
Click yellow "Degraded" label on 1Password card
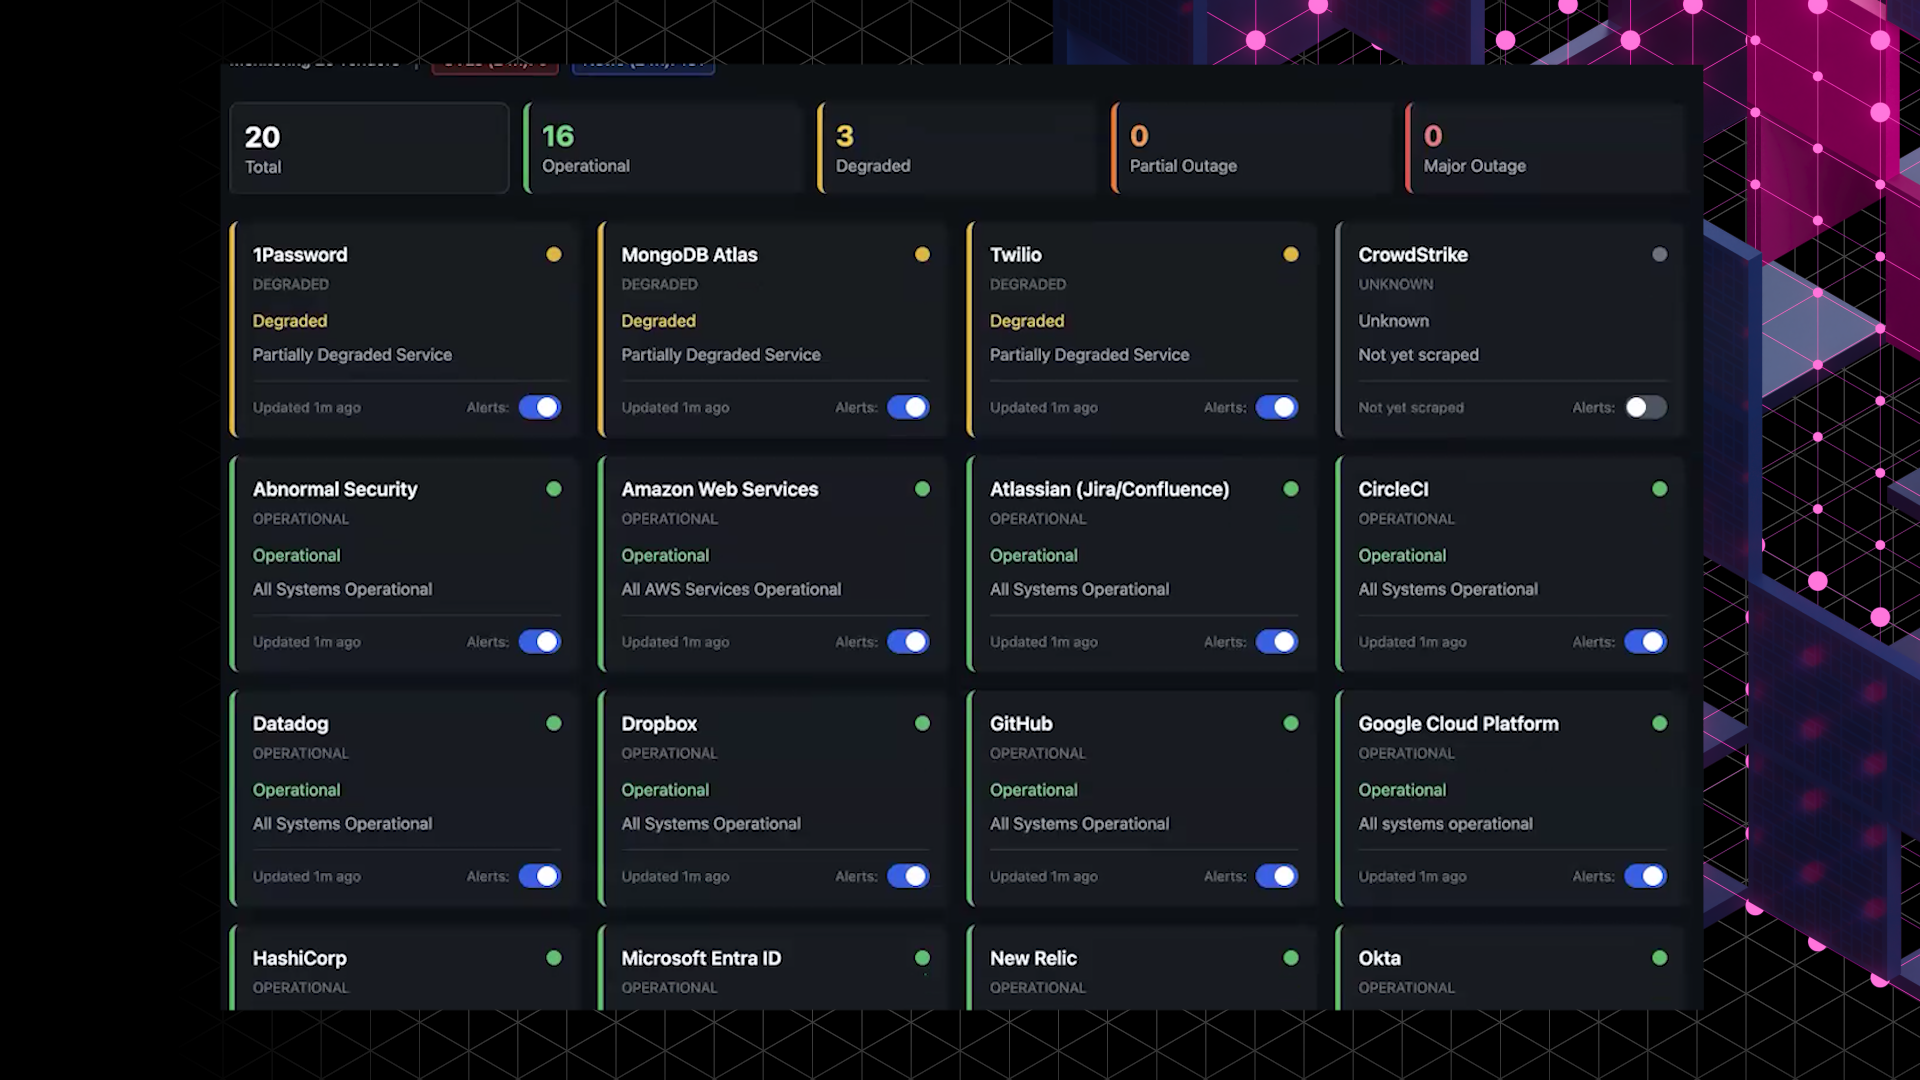289,321
